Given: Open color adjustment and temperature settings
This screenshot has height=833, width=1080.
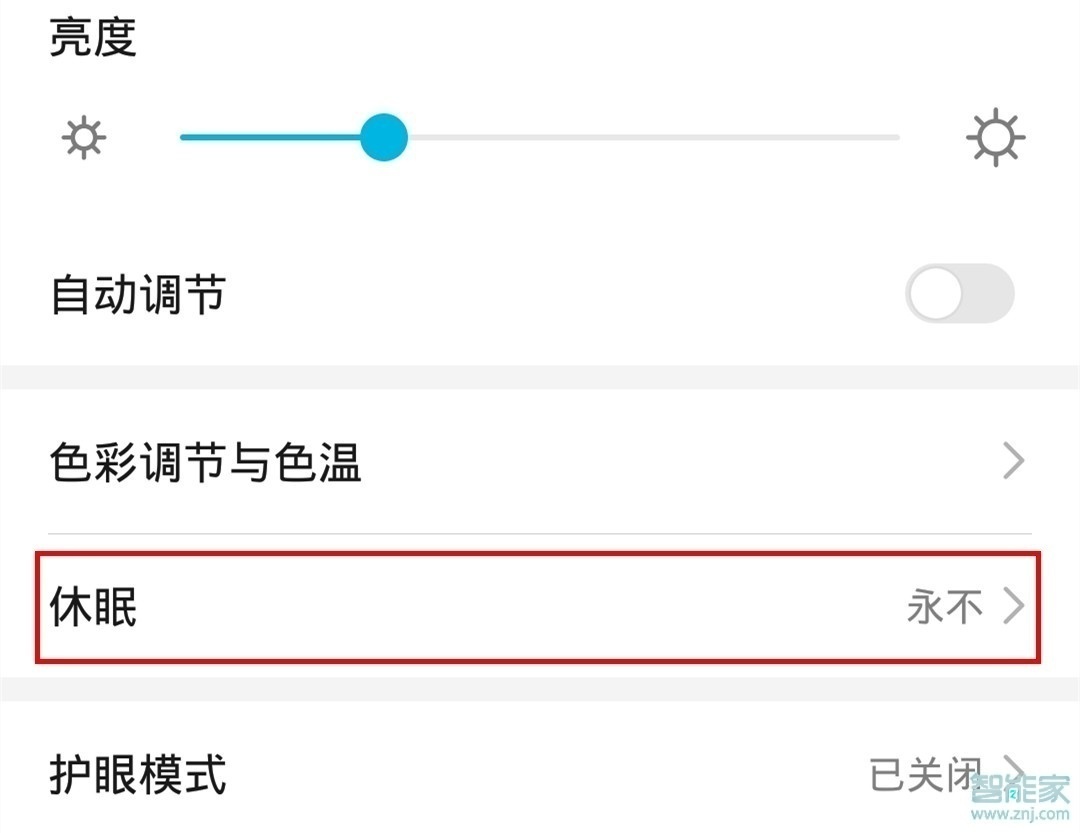Looking at the screenshot, I should click(540, 460).
